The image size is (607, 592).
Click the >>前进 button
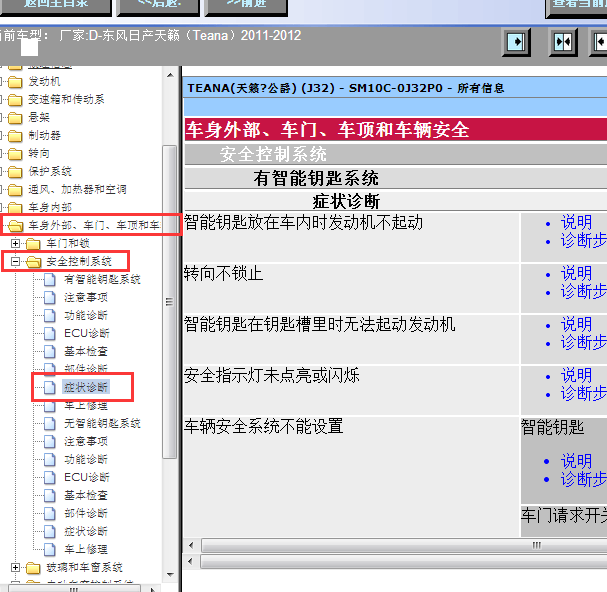click(246, 6)
